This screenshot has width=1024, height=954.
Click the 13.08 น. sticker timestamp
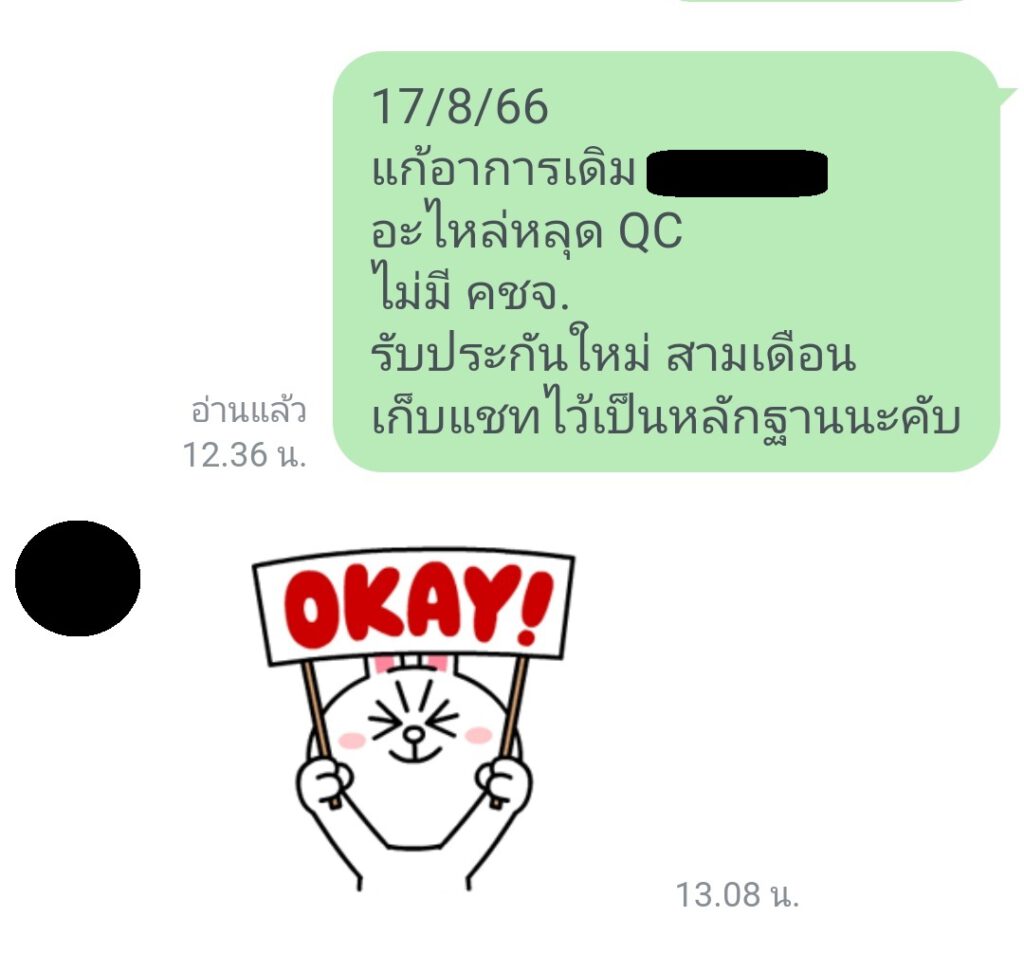[x=737, y=894]
